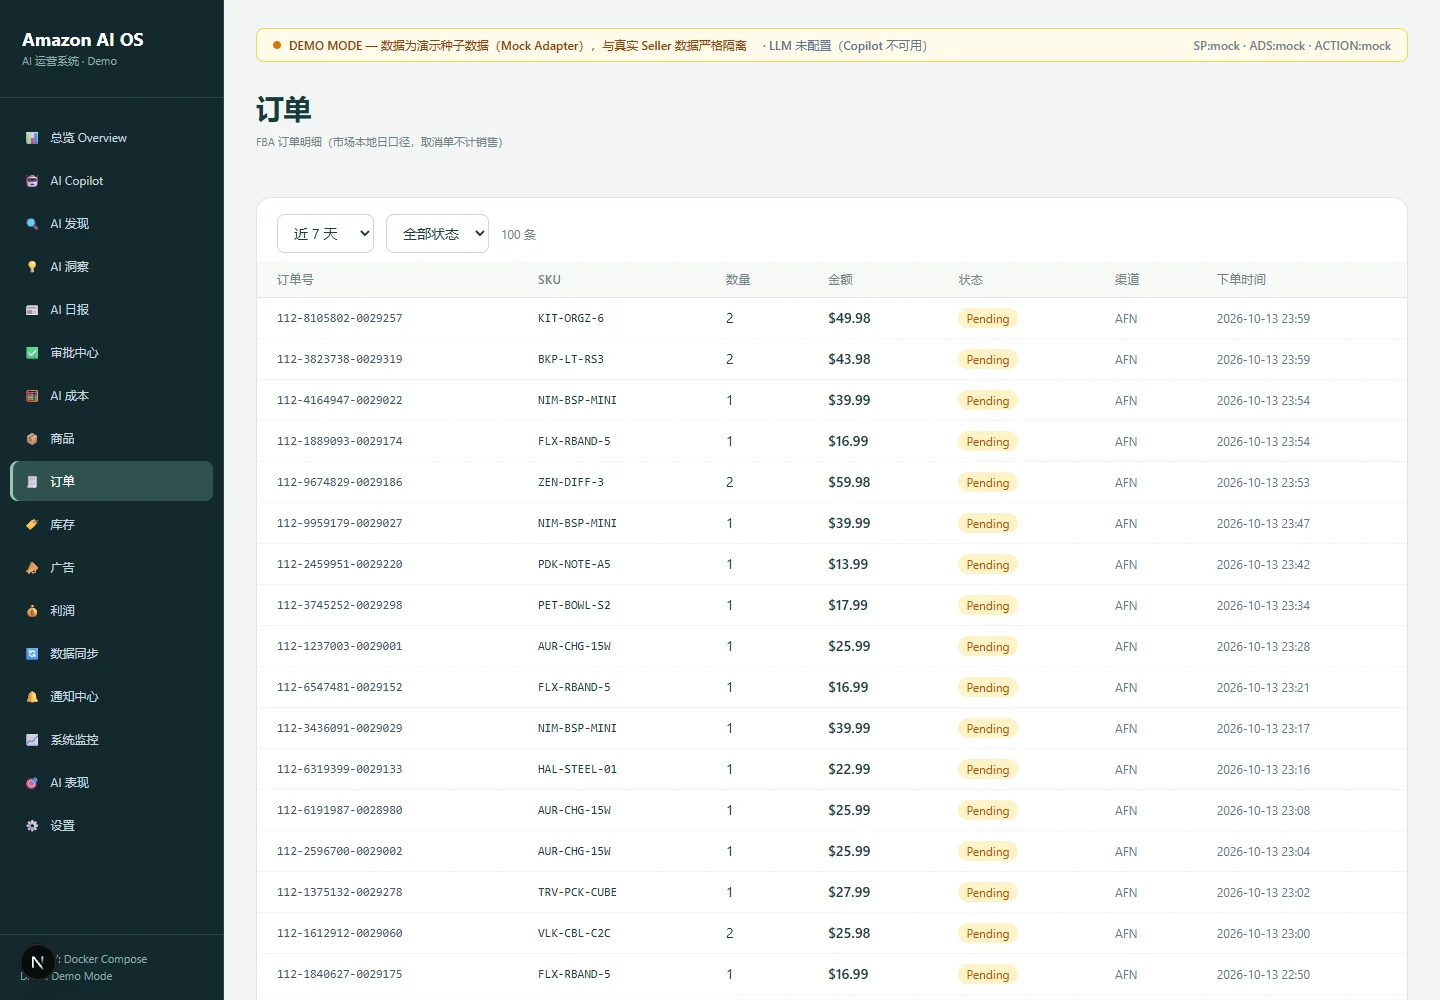Click the DEMO MODE banner message
Image resolution: width=1440 pixels, height=1000 pixels.
(x=518, y=46)
